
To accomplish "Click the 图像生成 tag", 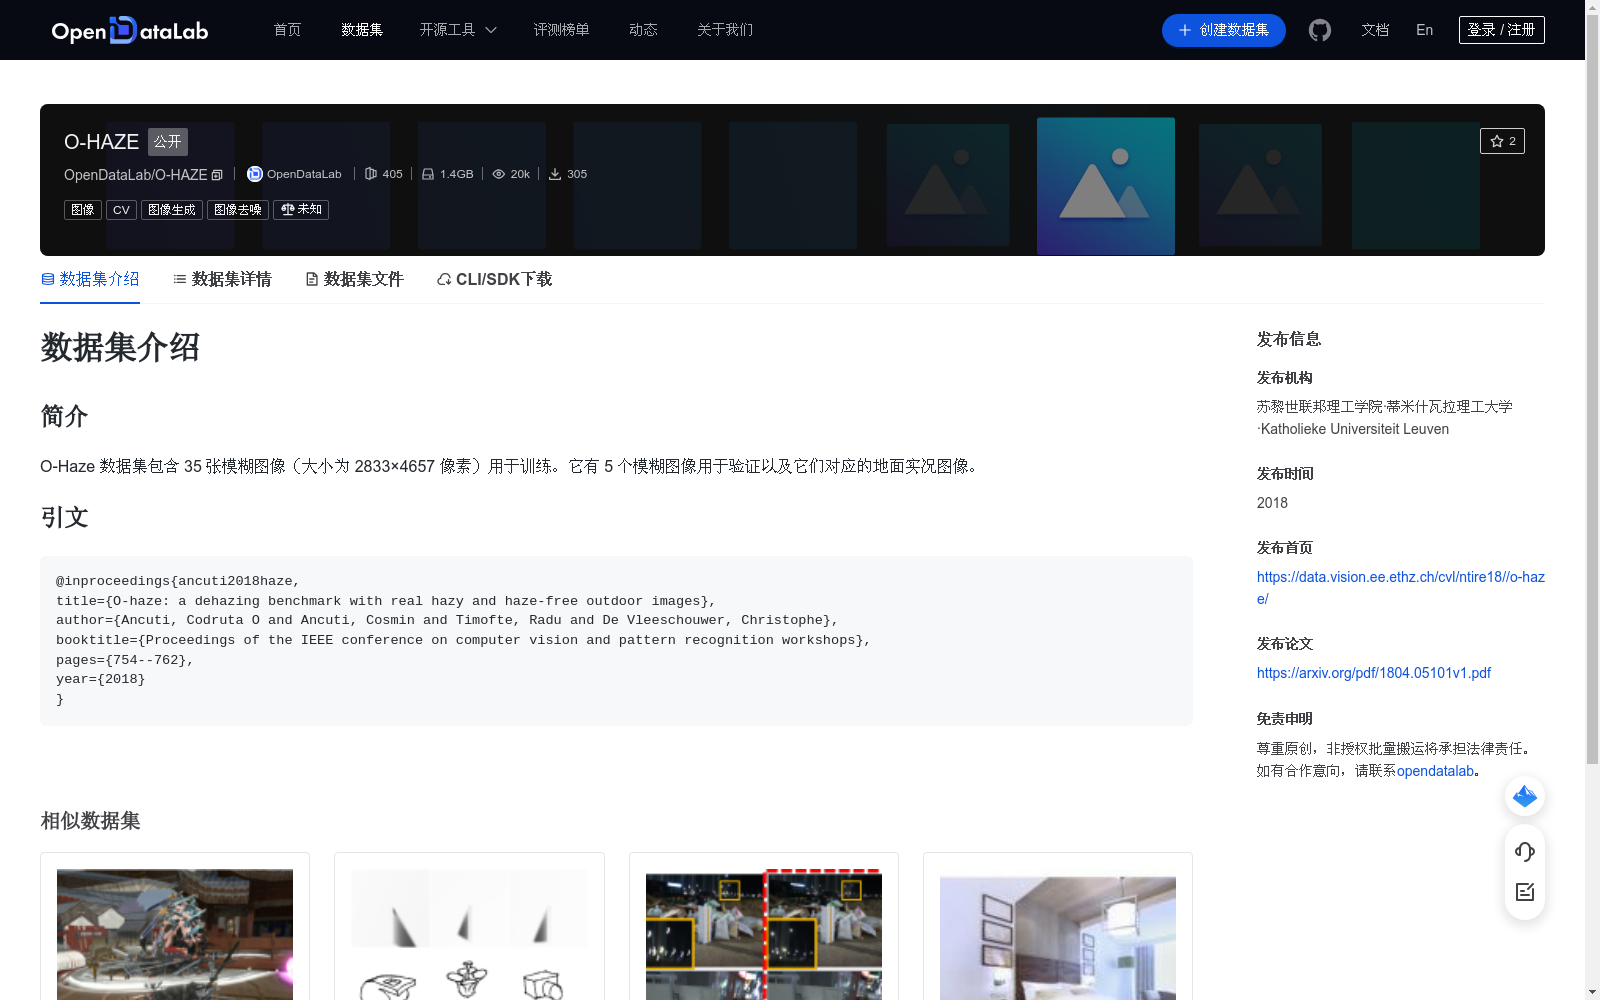I will (172, 210).
